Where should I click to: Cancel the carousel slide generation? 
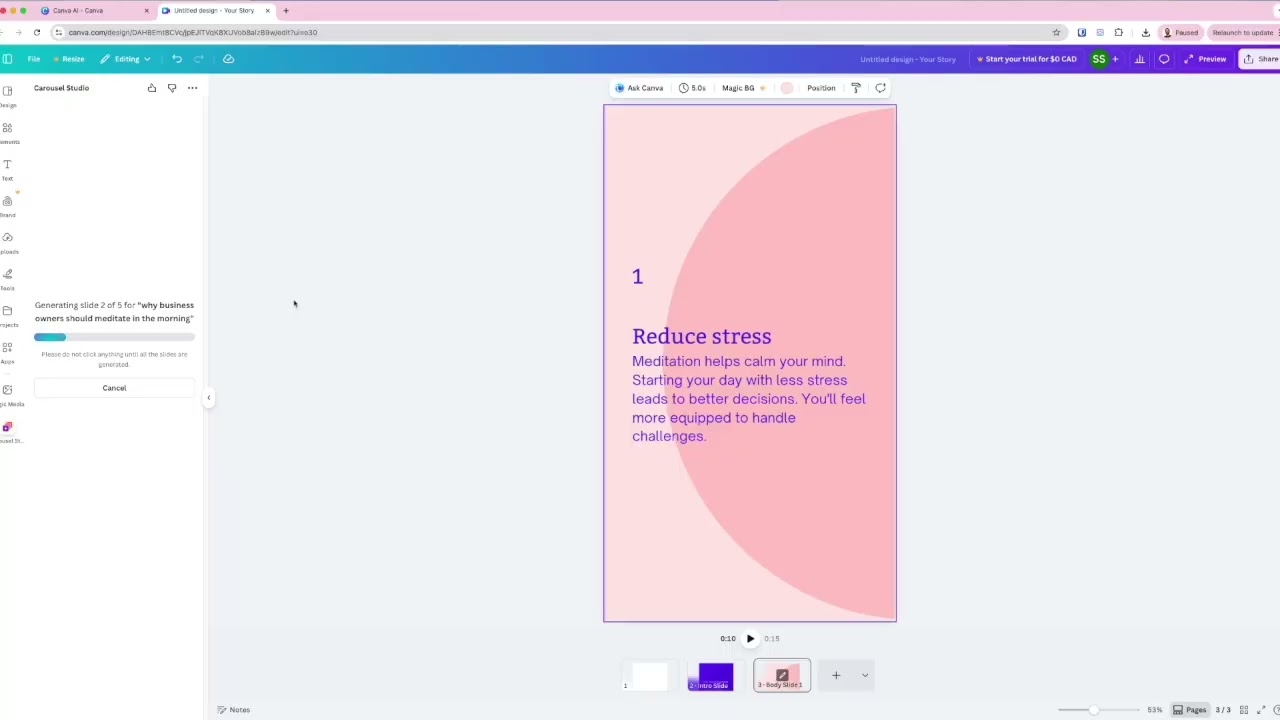[114, 388]
